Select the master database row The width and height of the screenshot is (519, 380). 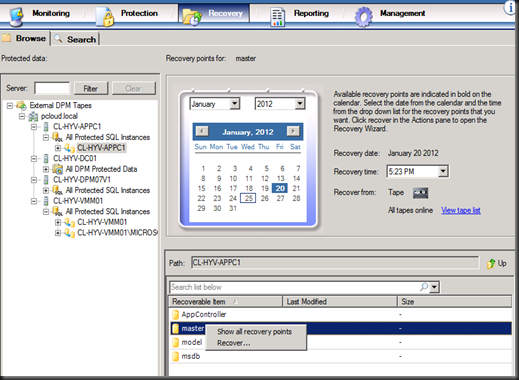coord(341,329)
